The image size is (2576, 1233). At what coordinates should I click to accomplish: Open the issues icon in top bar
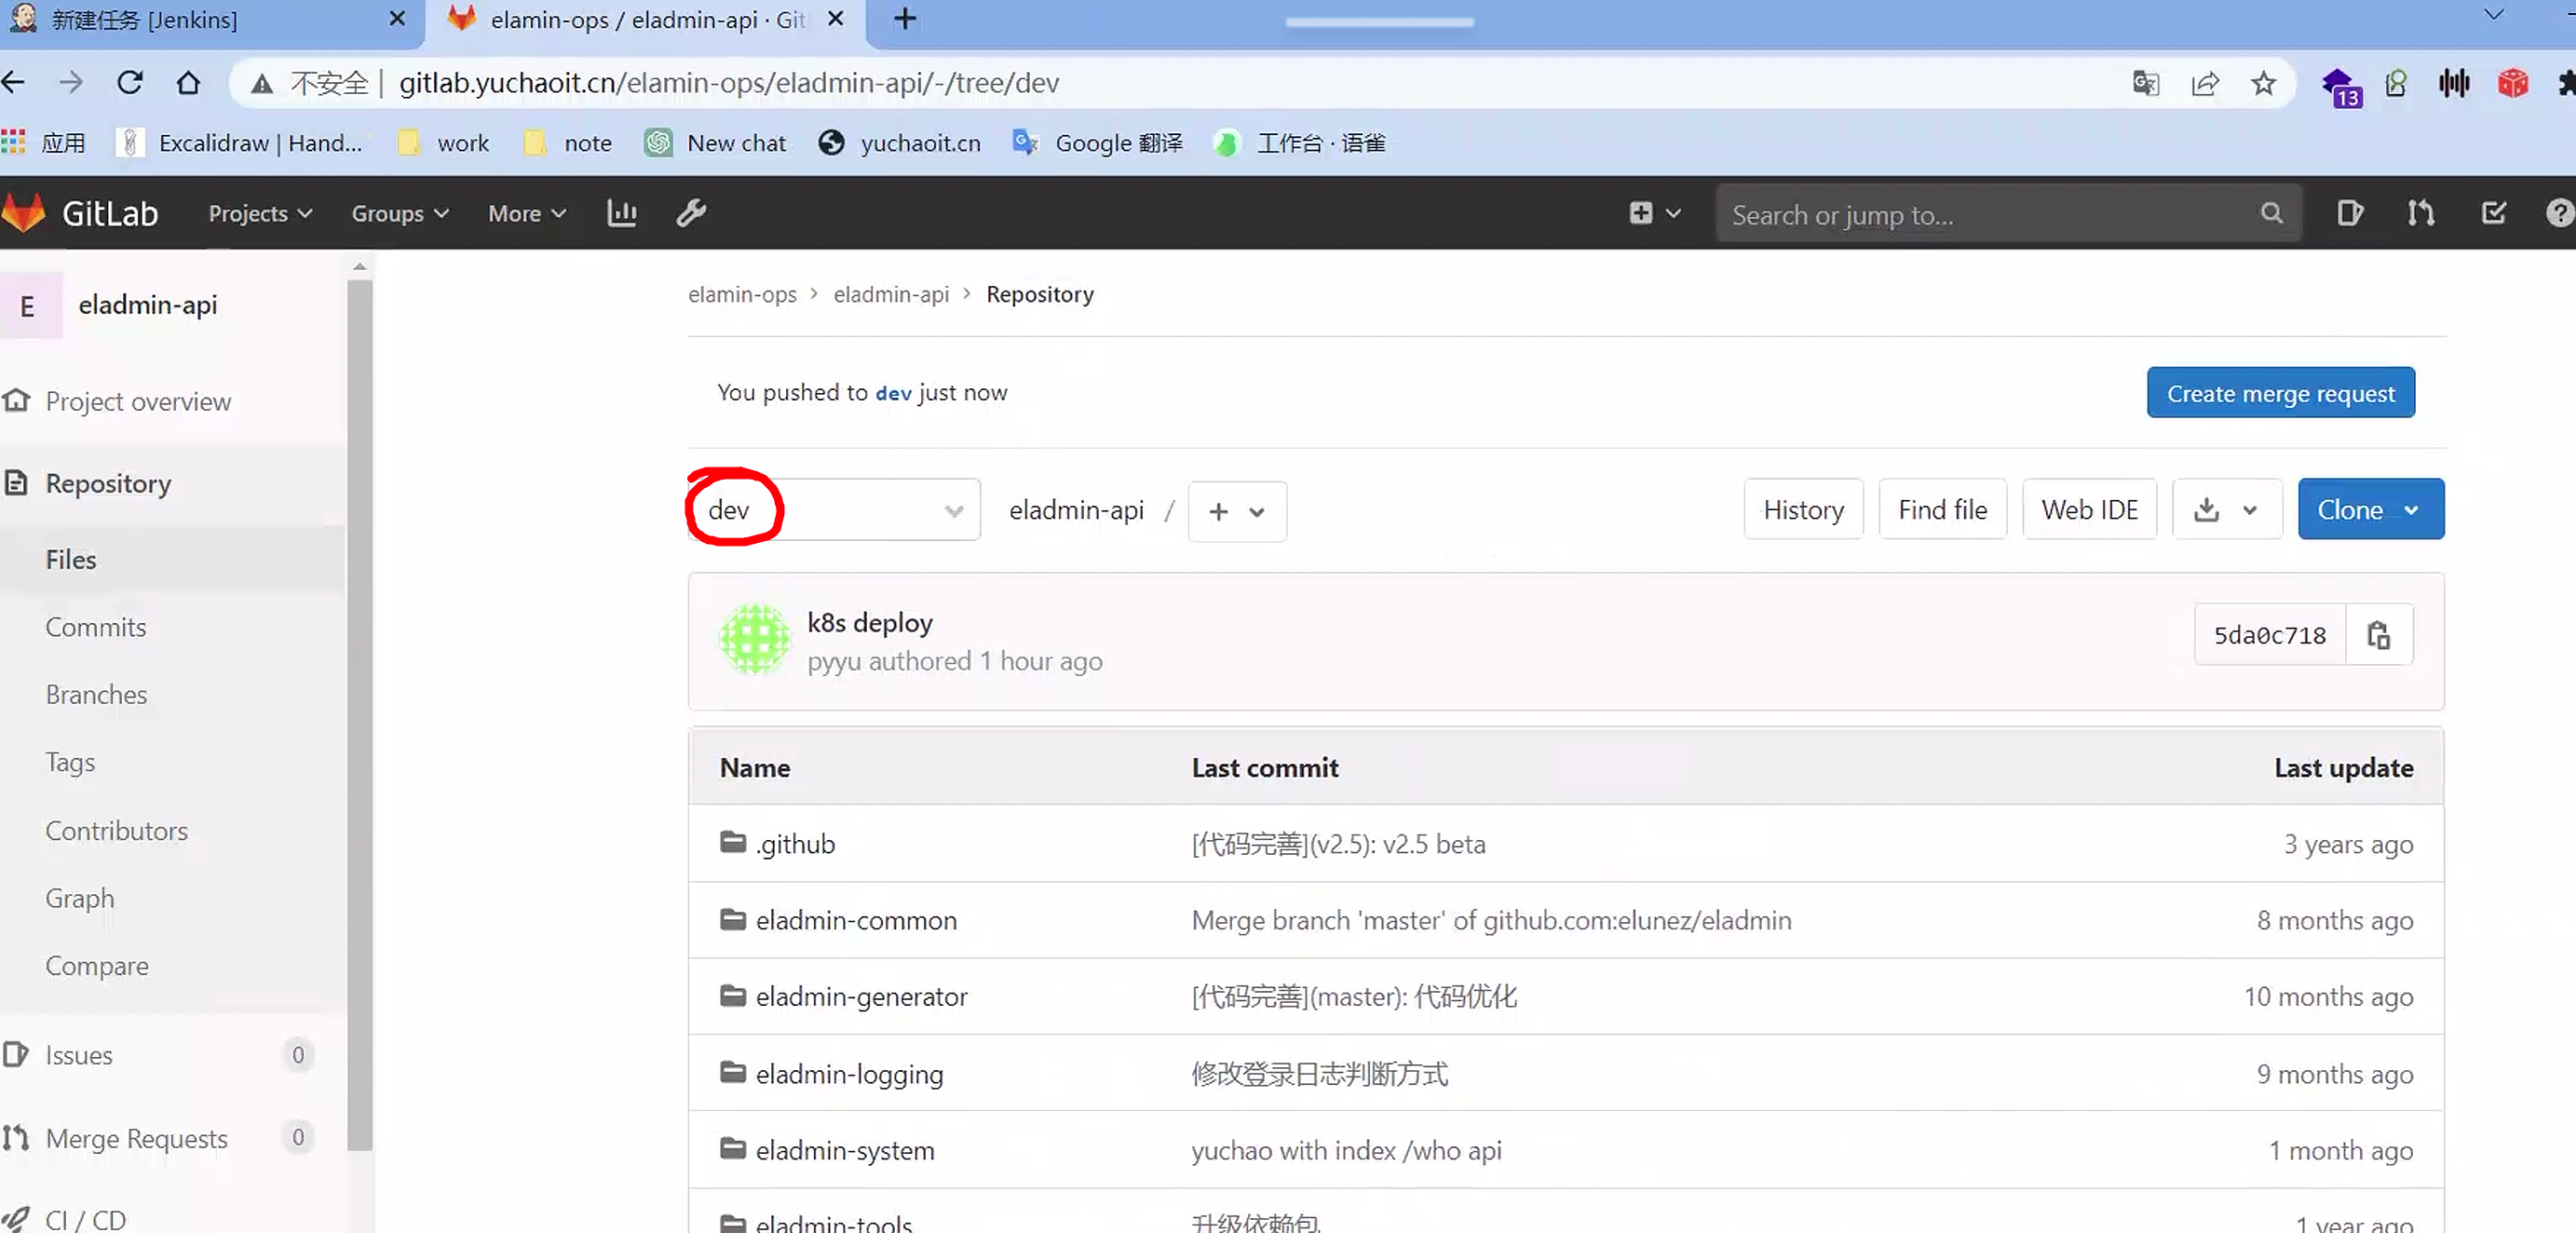(x=2350, y=213)
